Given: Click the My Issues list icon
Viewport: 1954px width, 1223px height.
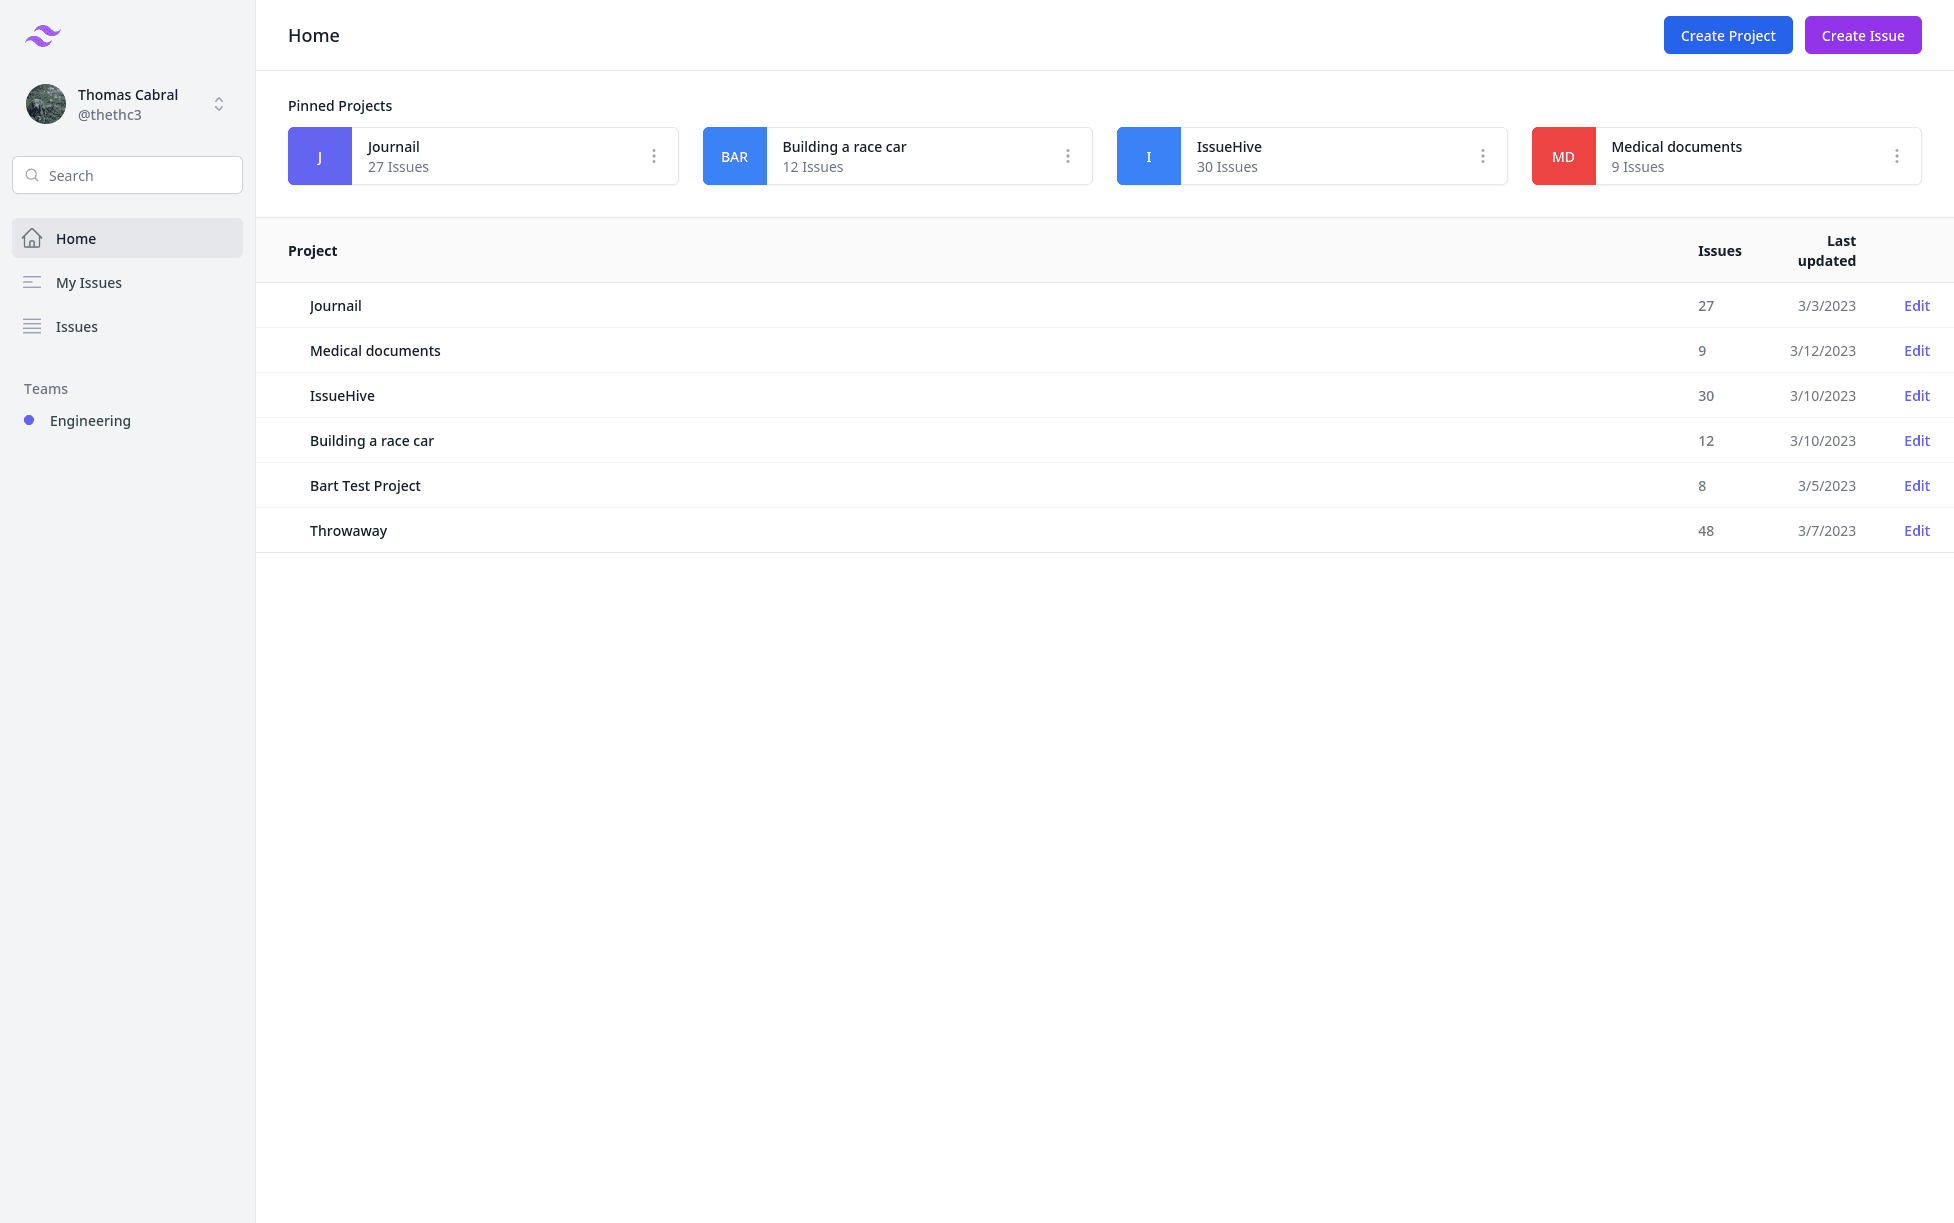Looking at the screenshot, I should [x=32, y=282].
